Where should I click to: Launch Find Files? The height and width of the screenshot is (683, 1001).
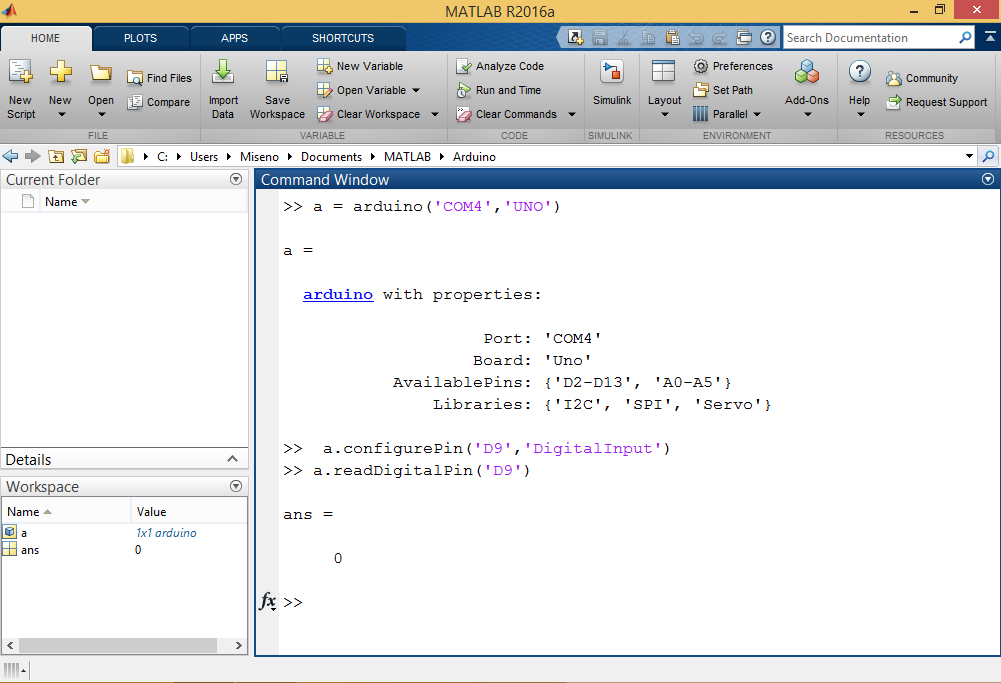coord(160,78)
